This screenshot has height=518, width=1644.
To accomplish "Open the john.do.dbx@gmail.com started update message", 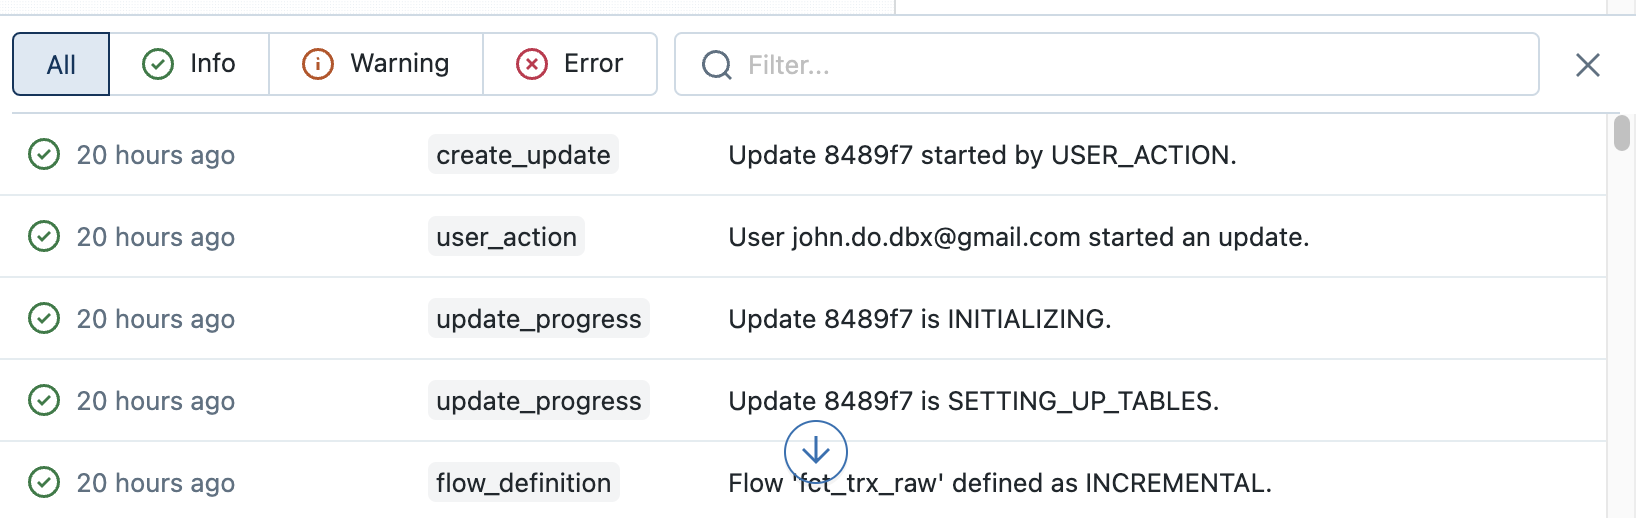I will 1019,237.
